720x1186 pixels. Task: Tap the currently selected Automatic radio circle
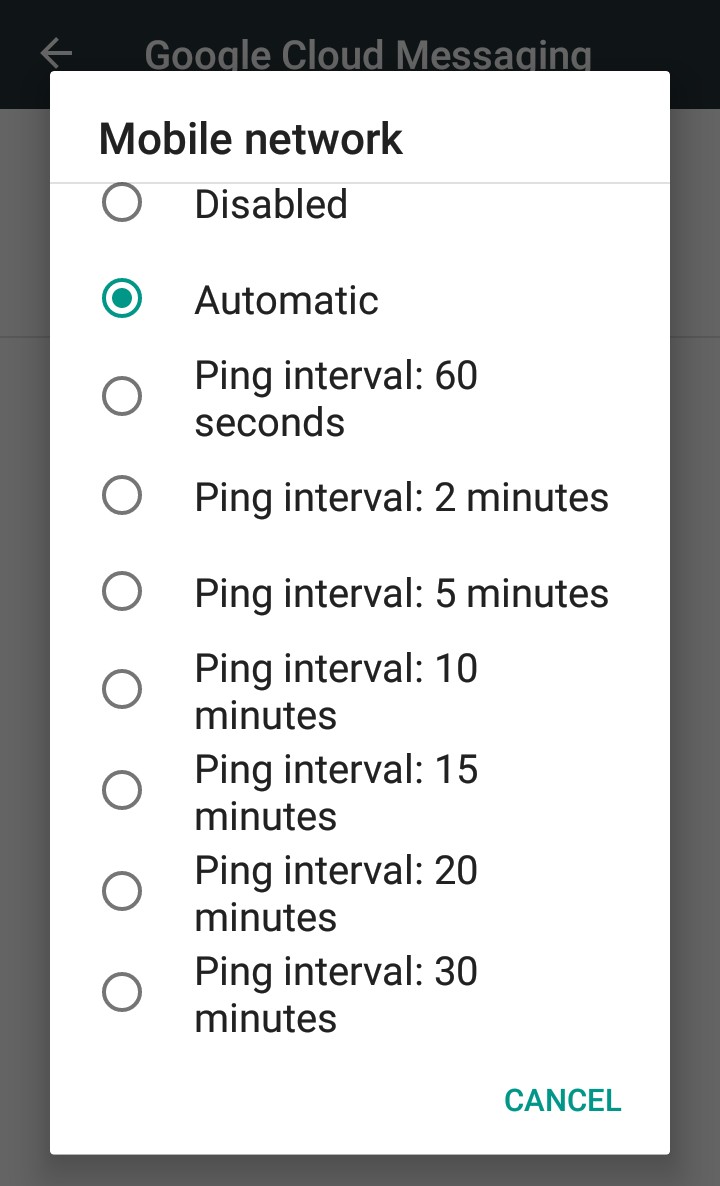coord(121,297)
